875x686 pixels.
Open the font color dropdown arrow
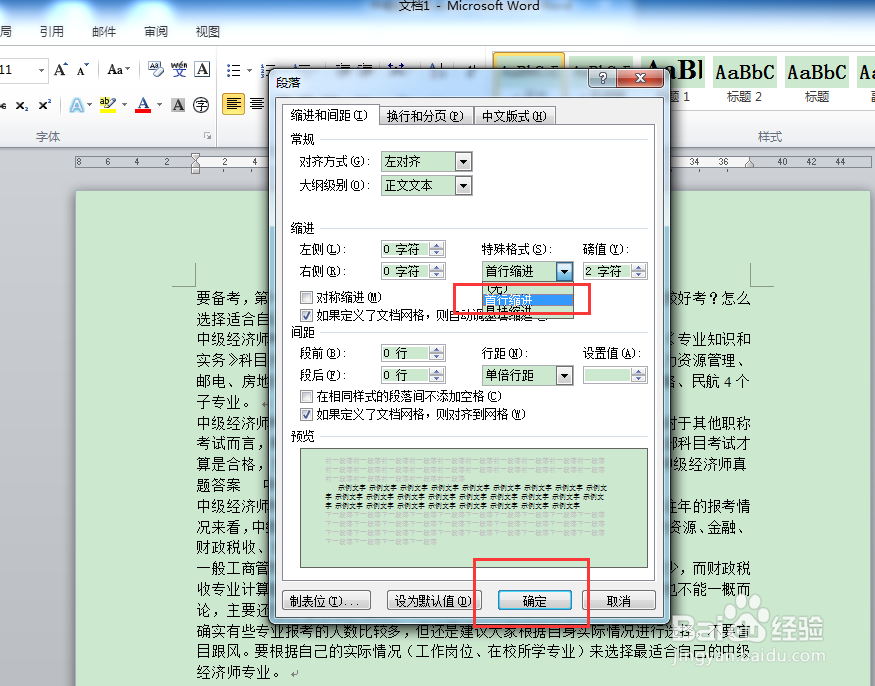click(x=159, y=105)
